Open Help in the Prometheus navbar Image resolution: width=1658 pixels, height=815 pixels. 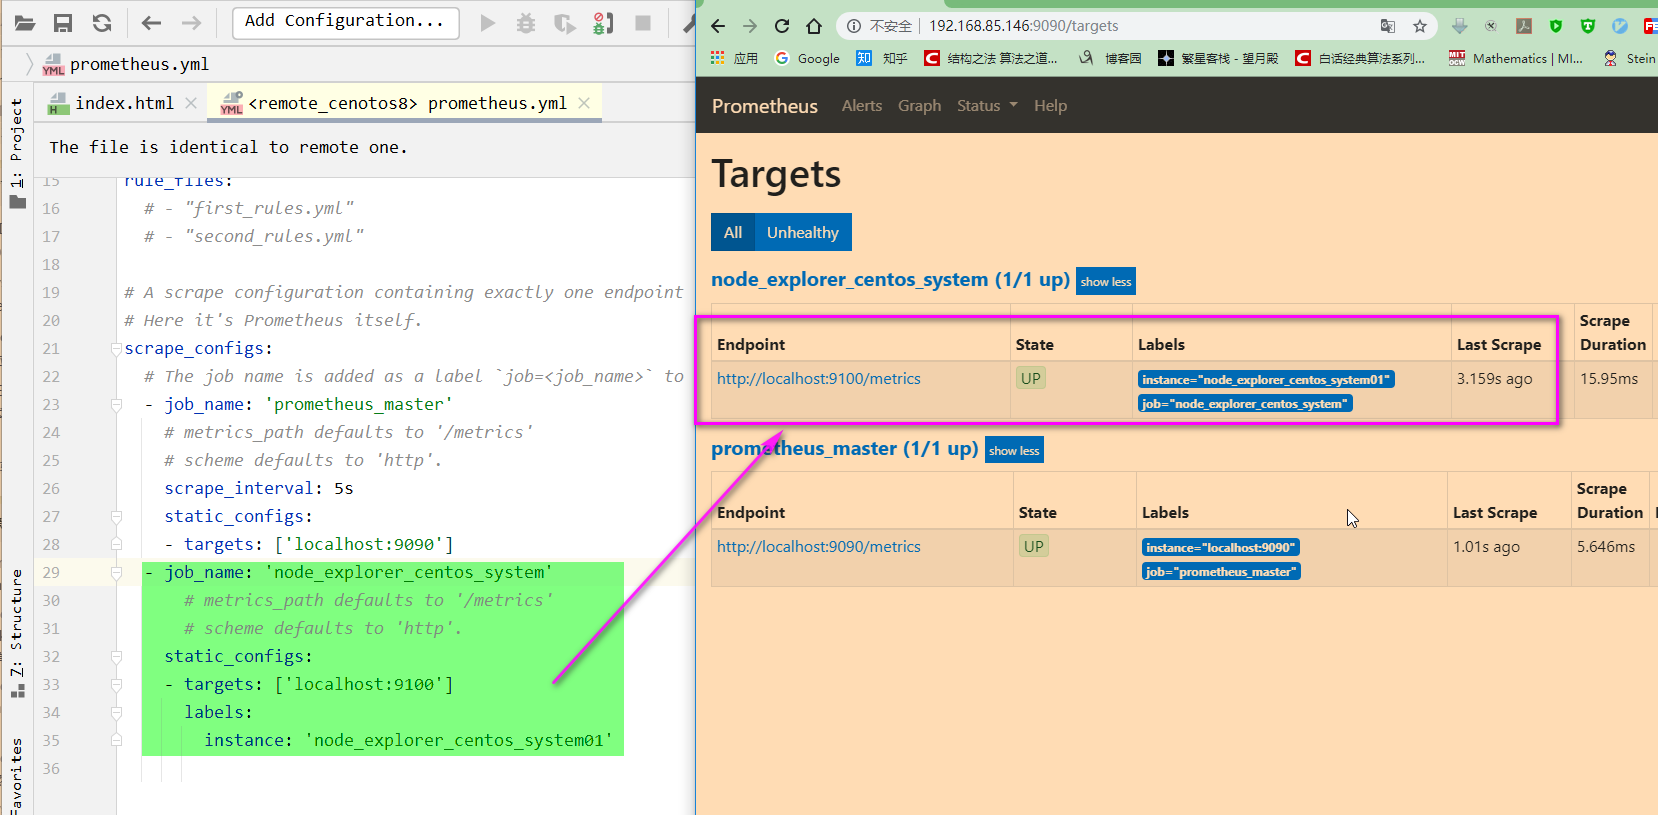1050,105
